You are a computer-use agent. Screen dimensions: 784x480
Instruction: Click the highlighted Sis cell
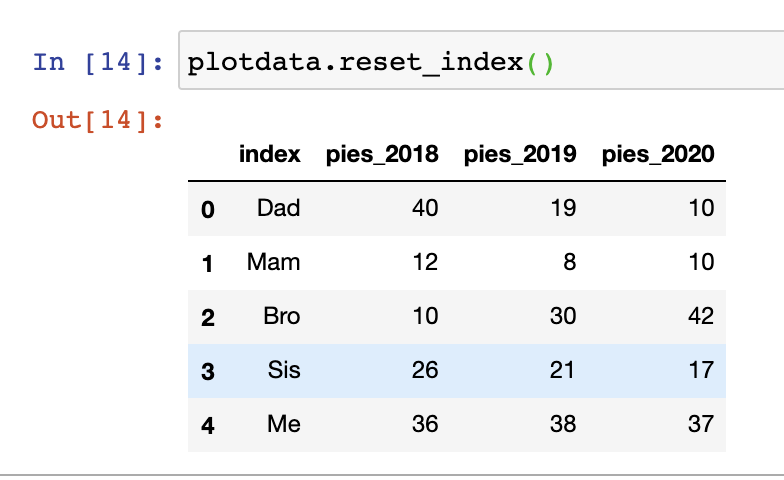coord(284,370)
